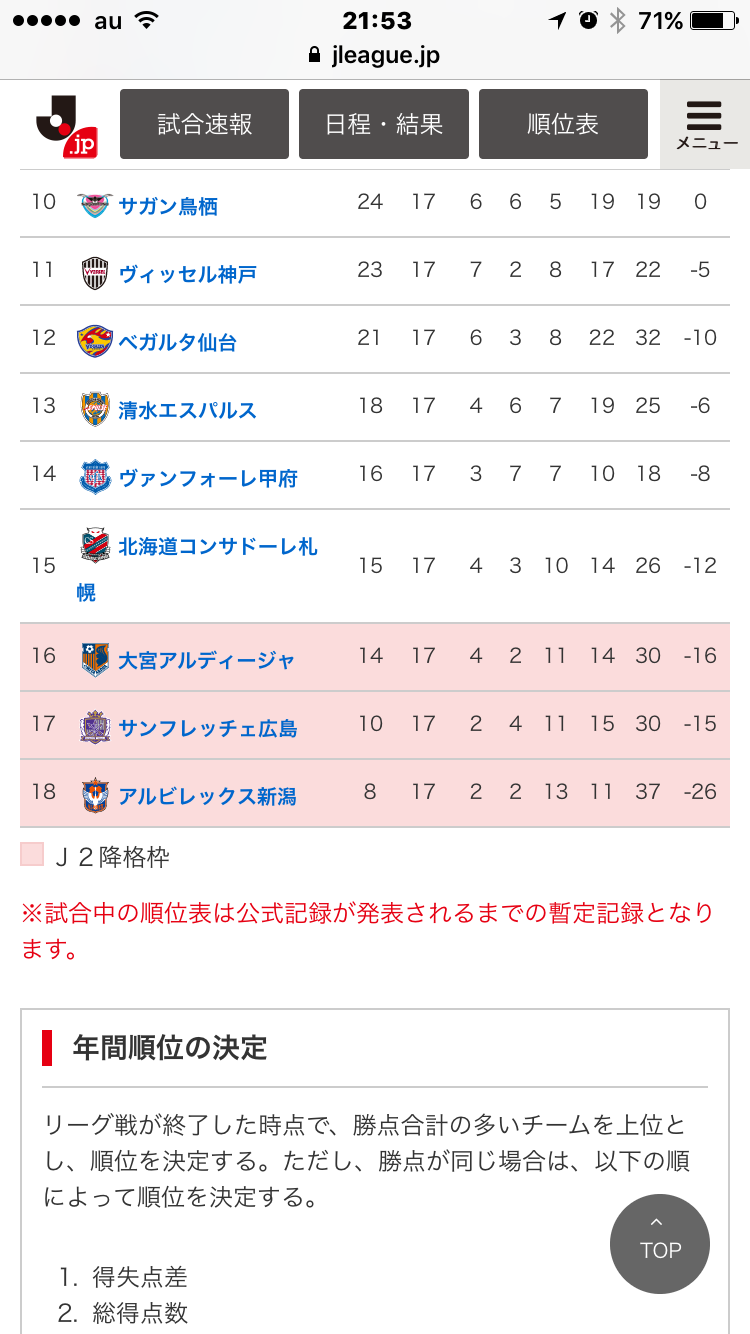The width and height of the screenshot is (750, 1334).
Task: Switch to the 日程・結果 tab
Action: (x=384, y=124)
